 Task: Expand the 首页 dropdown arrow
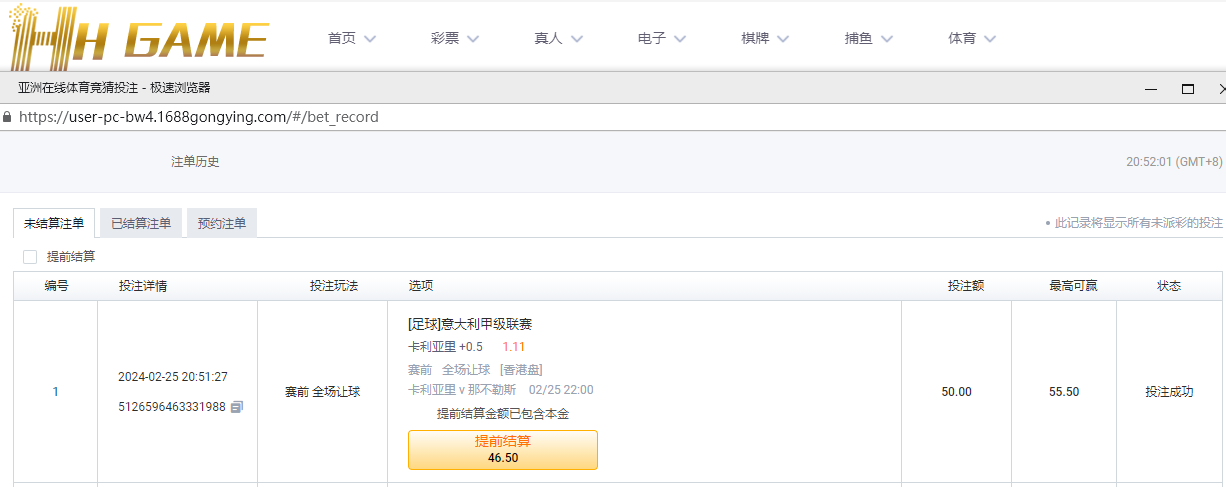click(370, 39)
